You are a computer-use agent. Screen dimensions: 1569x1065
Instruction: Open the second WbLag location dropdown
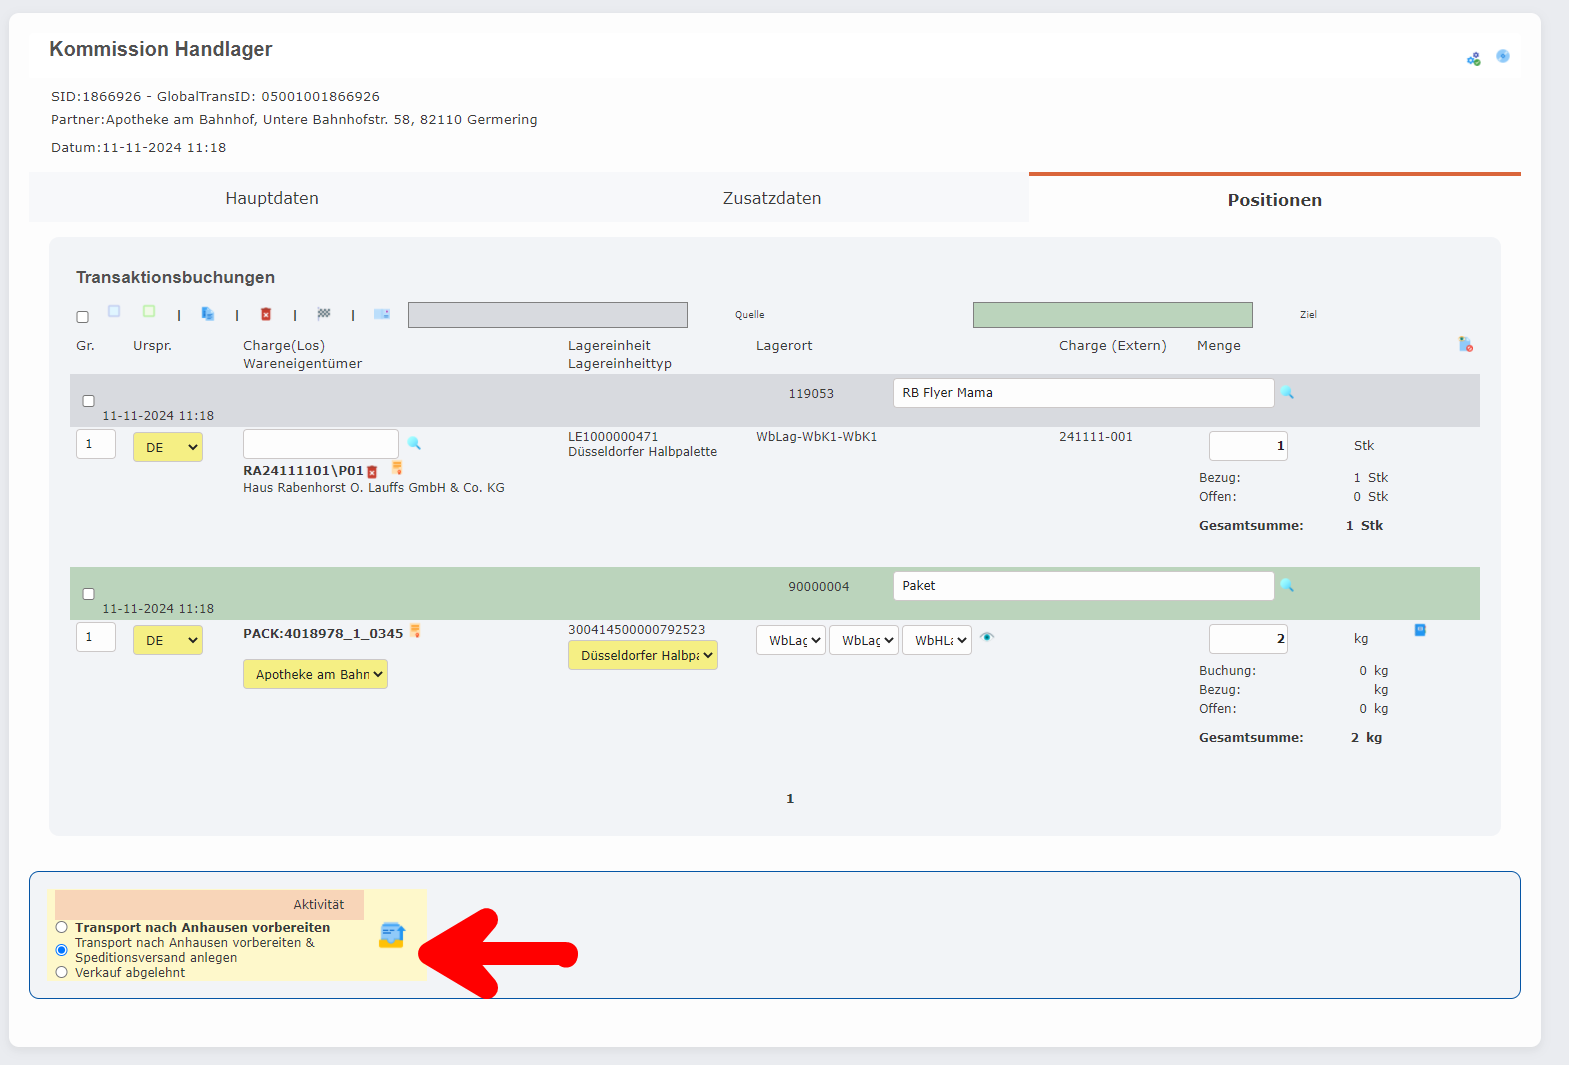click(864, 640)
